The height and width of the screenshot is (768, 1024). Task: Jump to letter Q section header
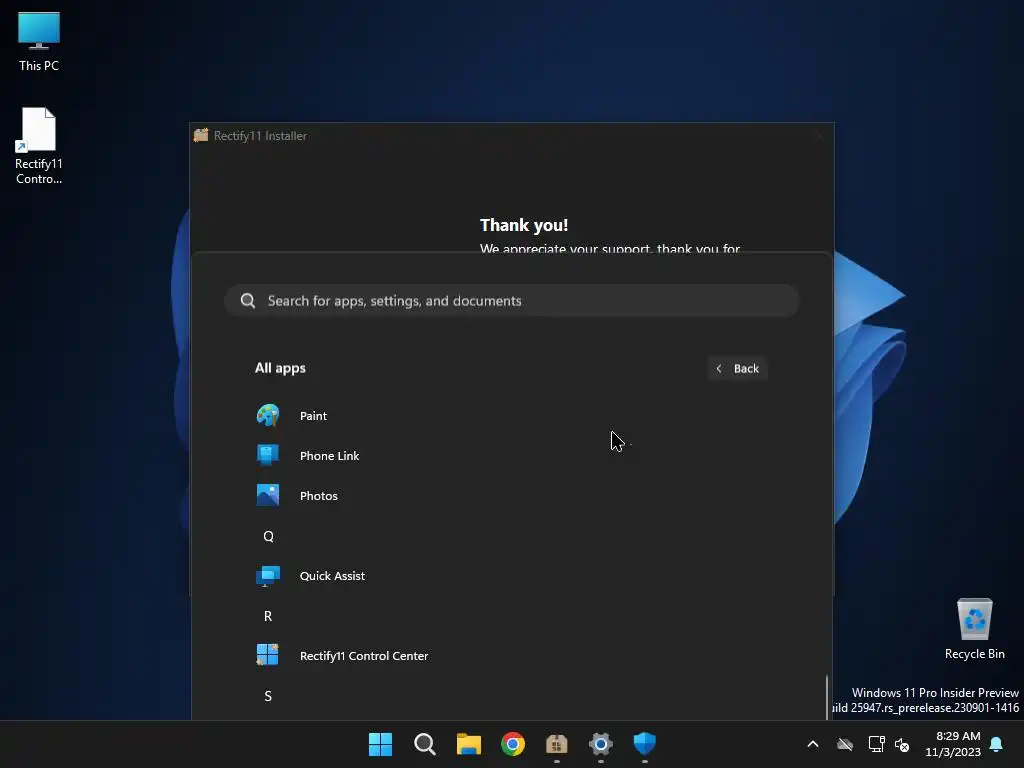click(268, 536)
